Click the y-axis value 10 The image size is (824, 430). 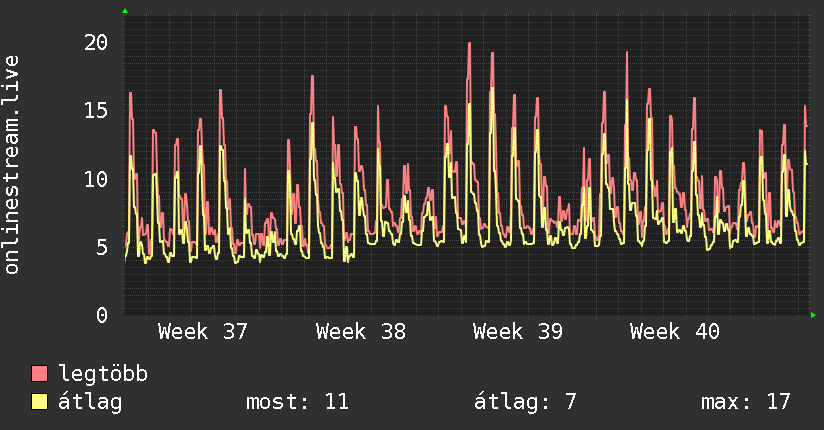96,179
